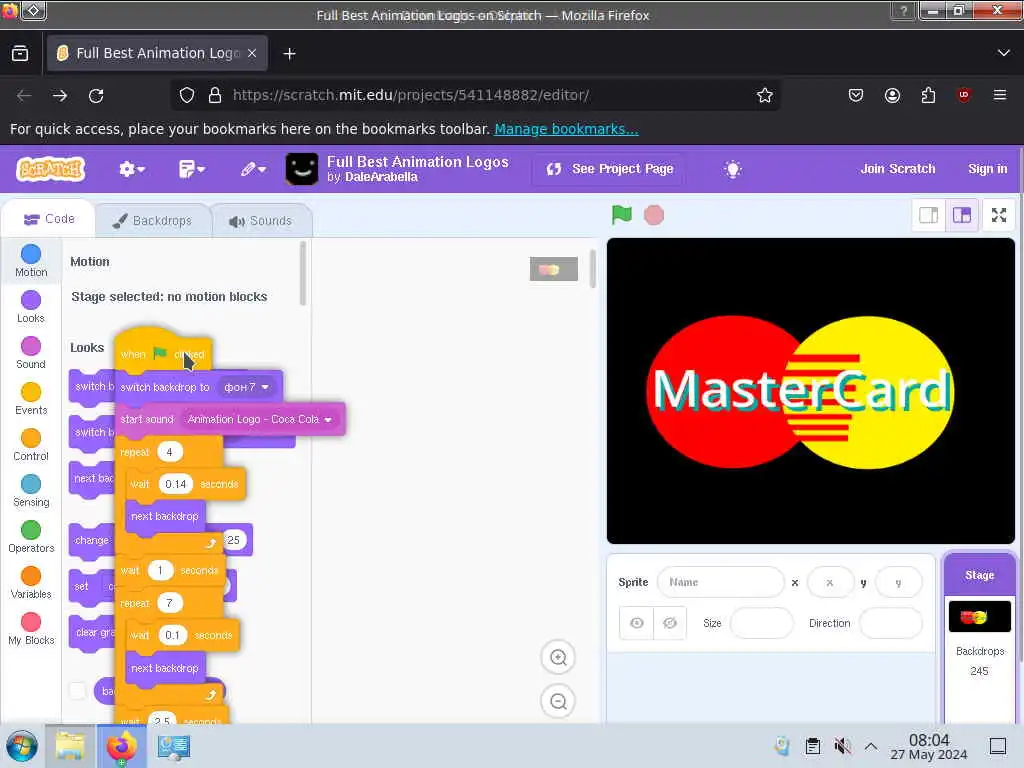Click the red stop button
The height and width of the screenshot is (768, 1024).
[x=654, y=215]
